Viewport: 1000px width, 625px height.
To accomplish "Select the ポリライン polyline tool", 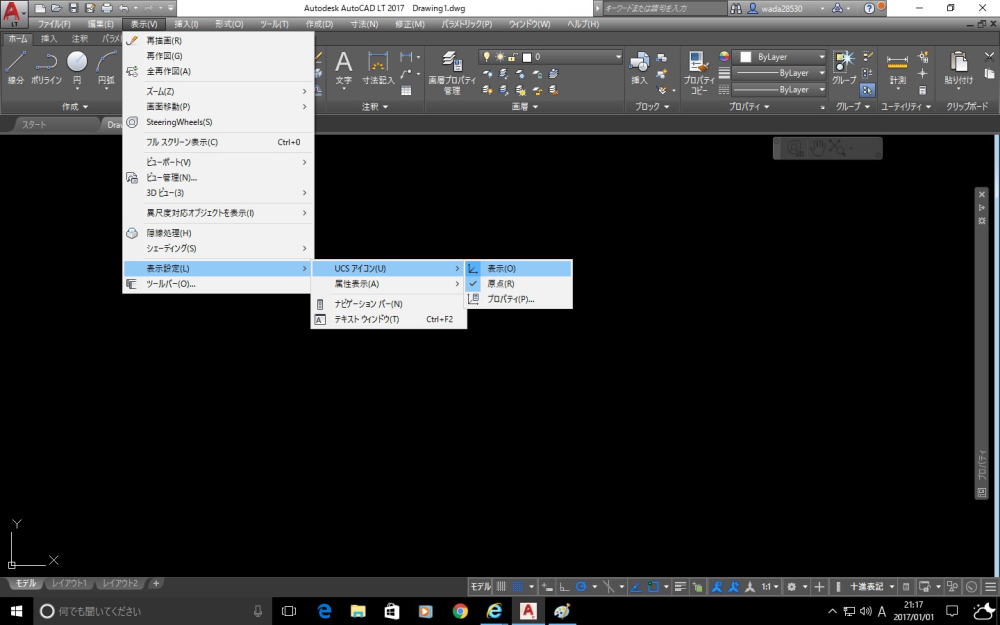I will point(47,68).
